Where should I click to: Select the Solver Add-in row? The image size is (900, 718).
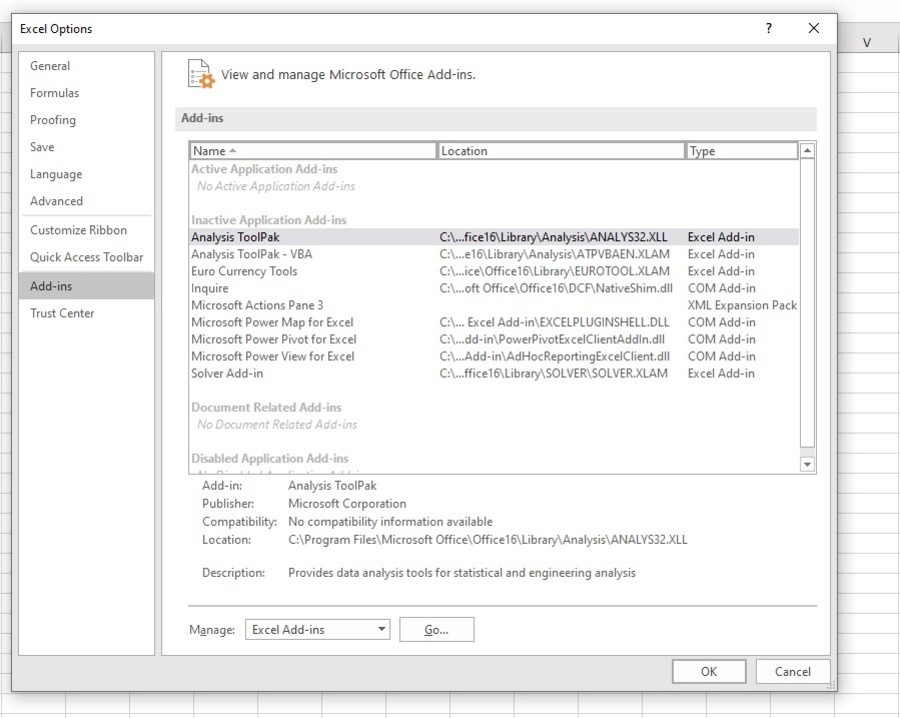click(494, 373)
